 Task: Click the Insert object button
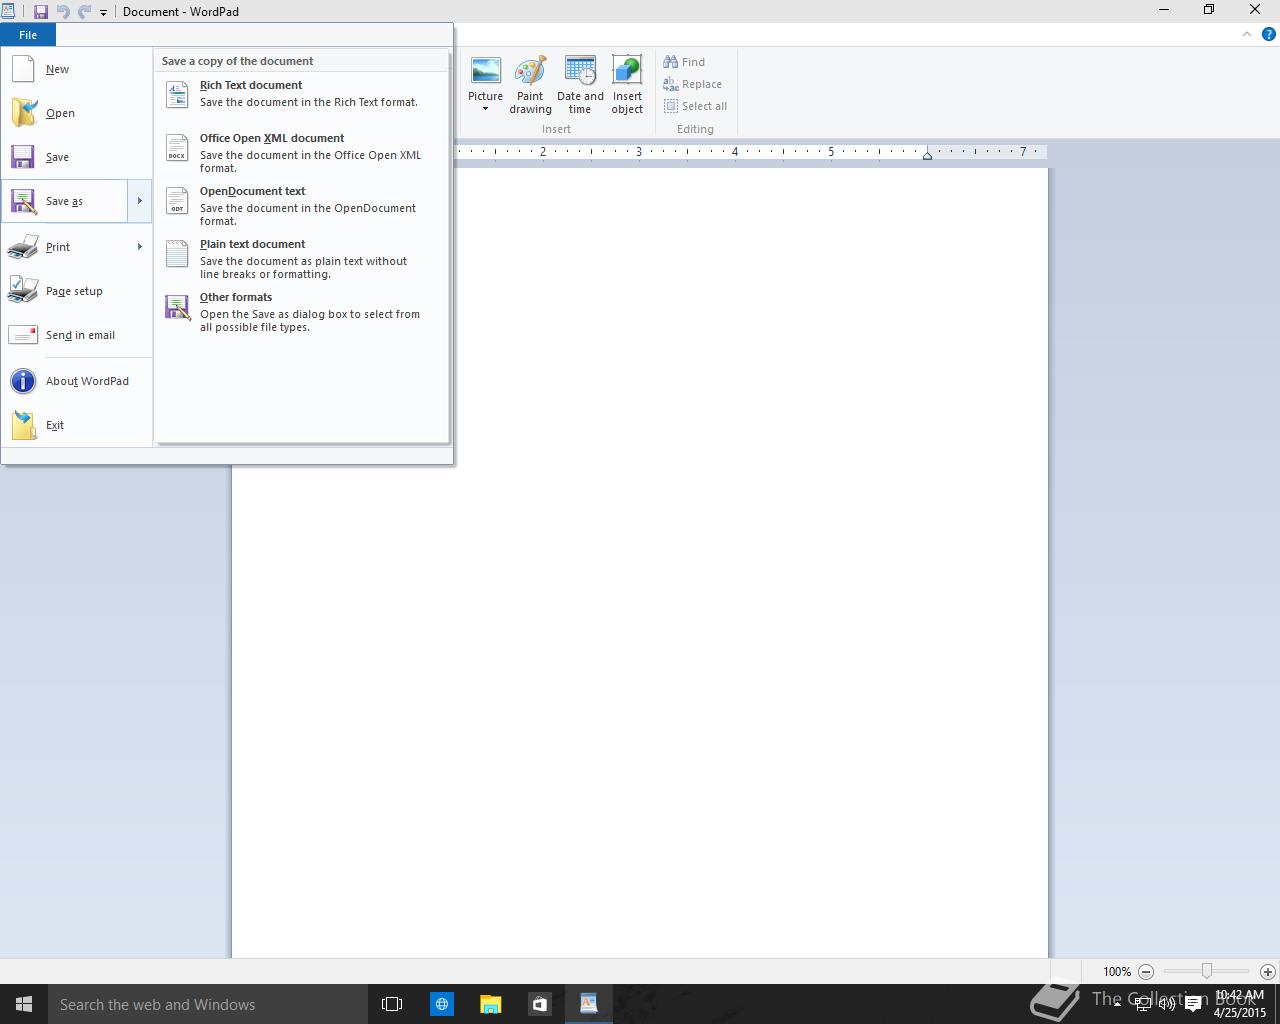point(627,86)
